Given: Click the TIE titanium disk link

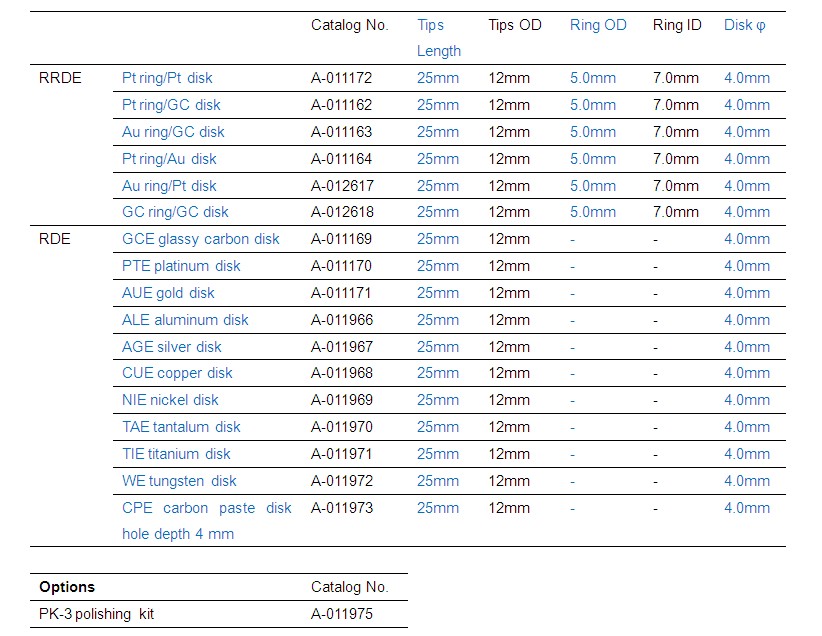Looking at the screenshot, I should coord(176,454).
